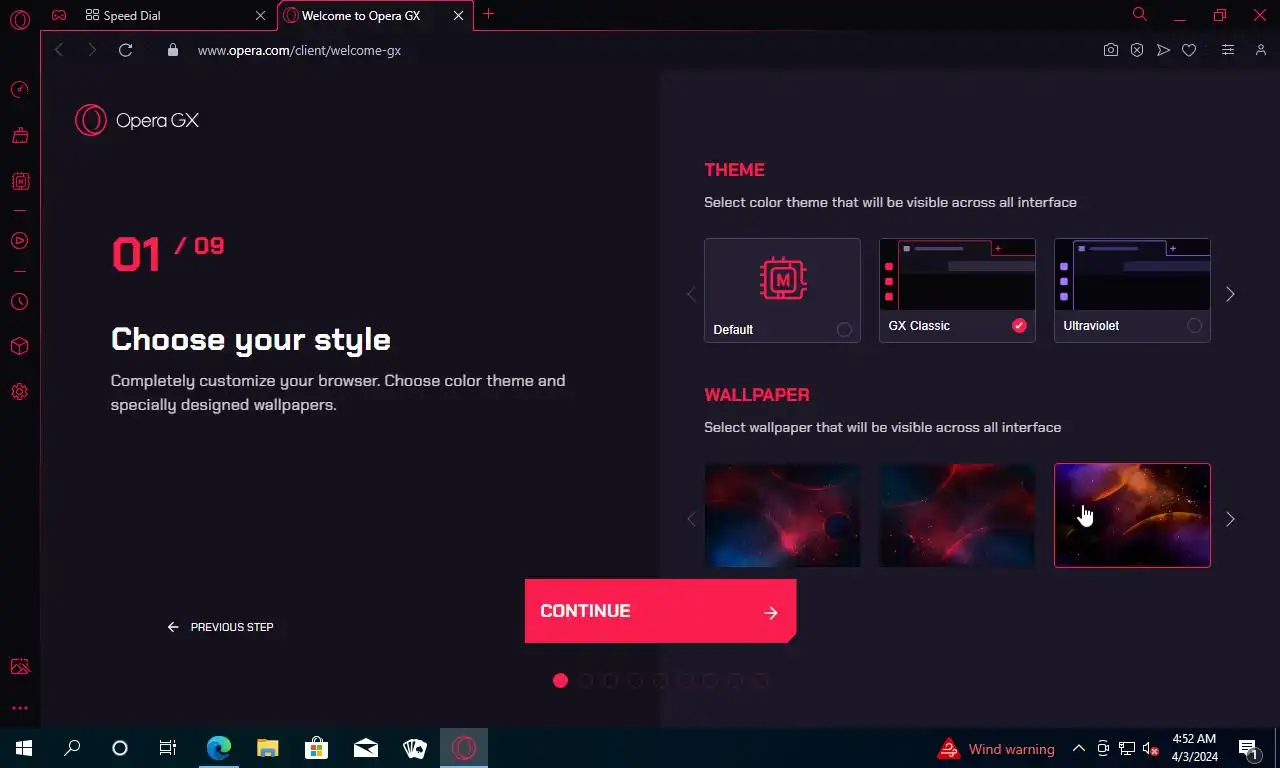Open the Player sidebar icon
This screenshot has width=1280, height=768.
coord(19,240)
